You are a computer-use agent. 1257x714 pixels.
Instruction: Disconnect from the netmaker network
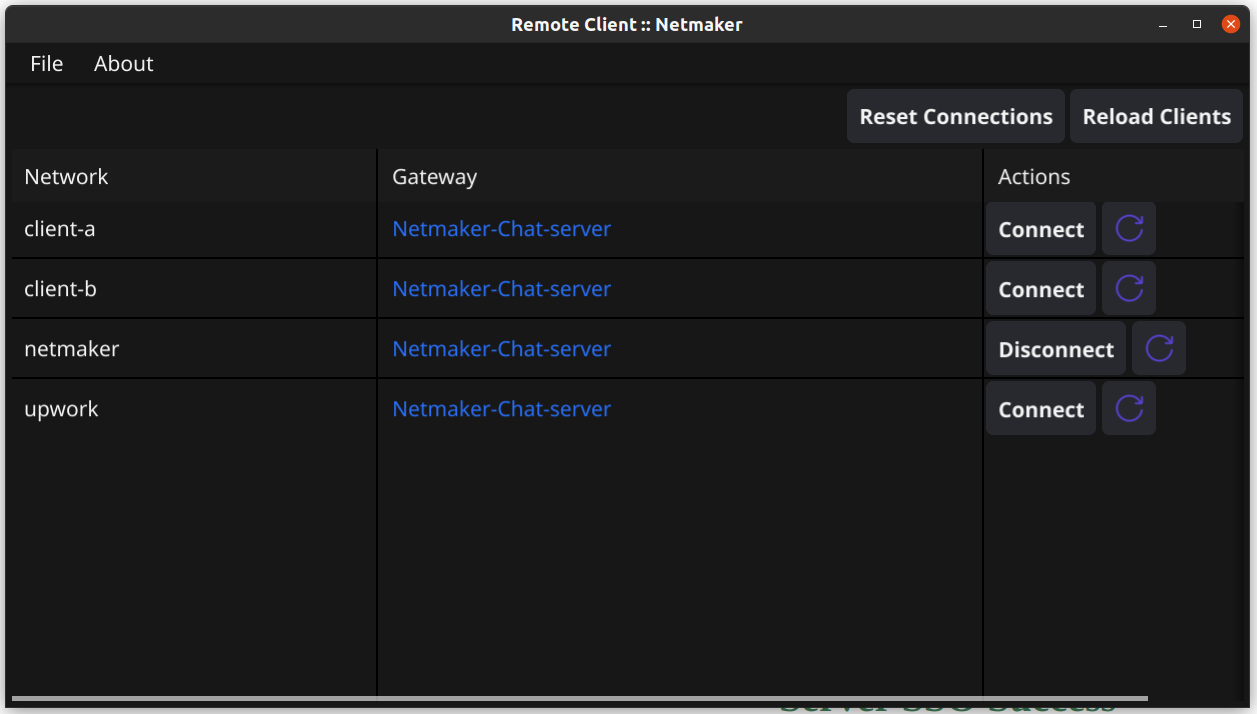tap(1056, 349)
